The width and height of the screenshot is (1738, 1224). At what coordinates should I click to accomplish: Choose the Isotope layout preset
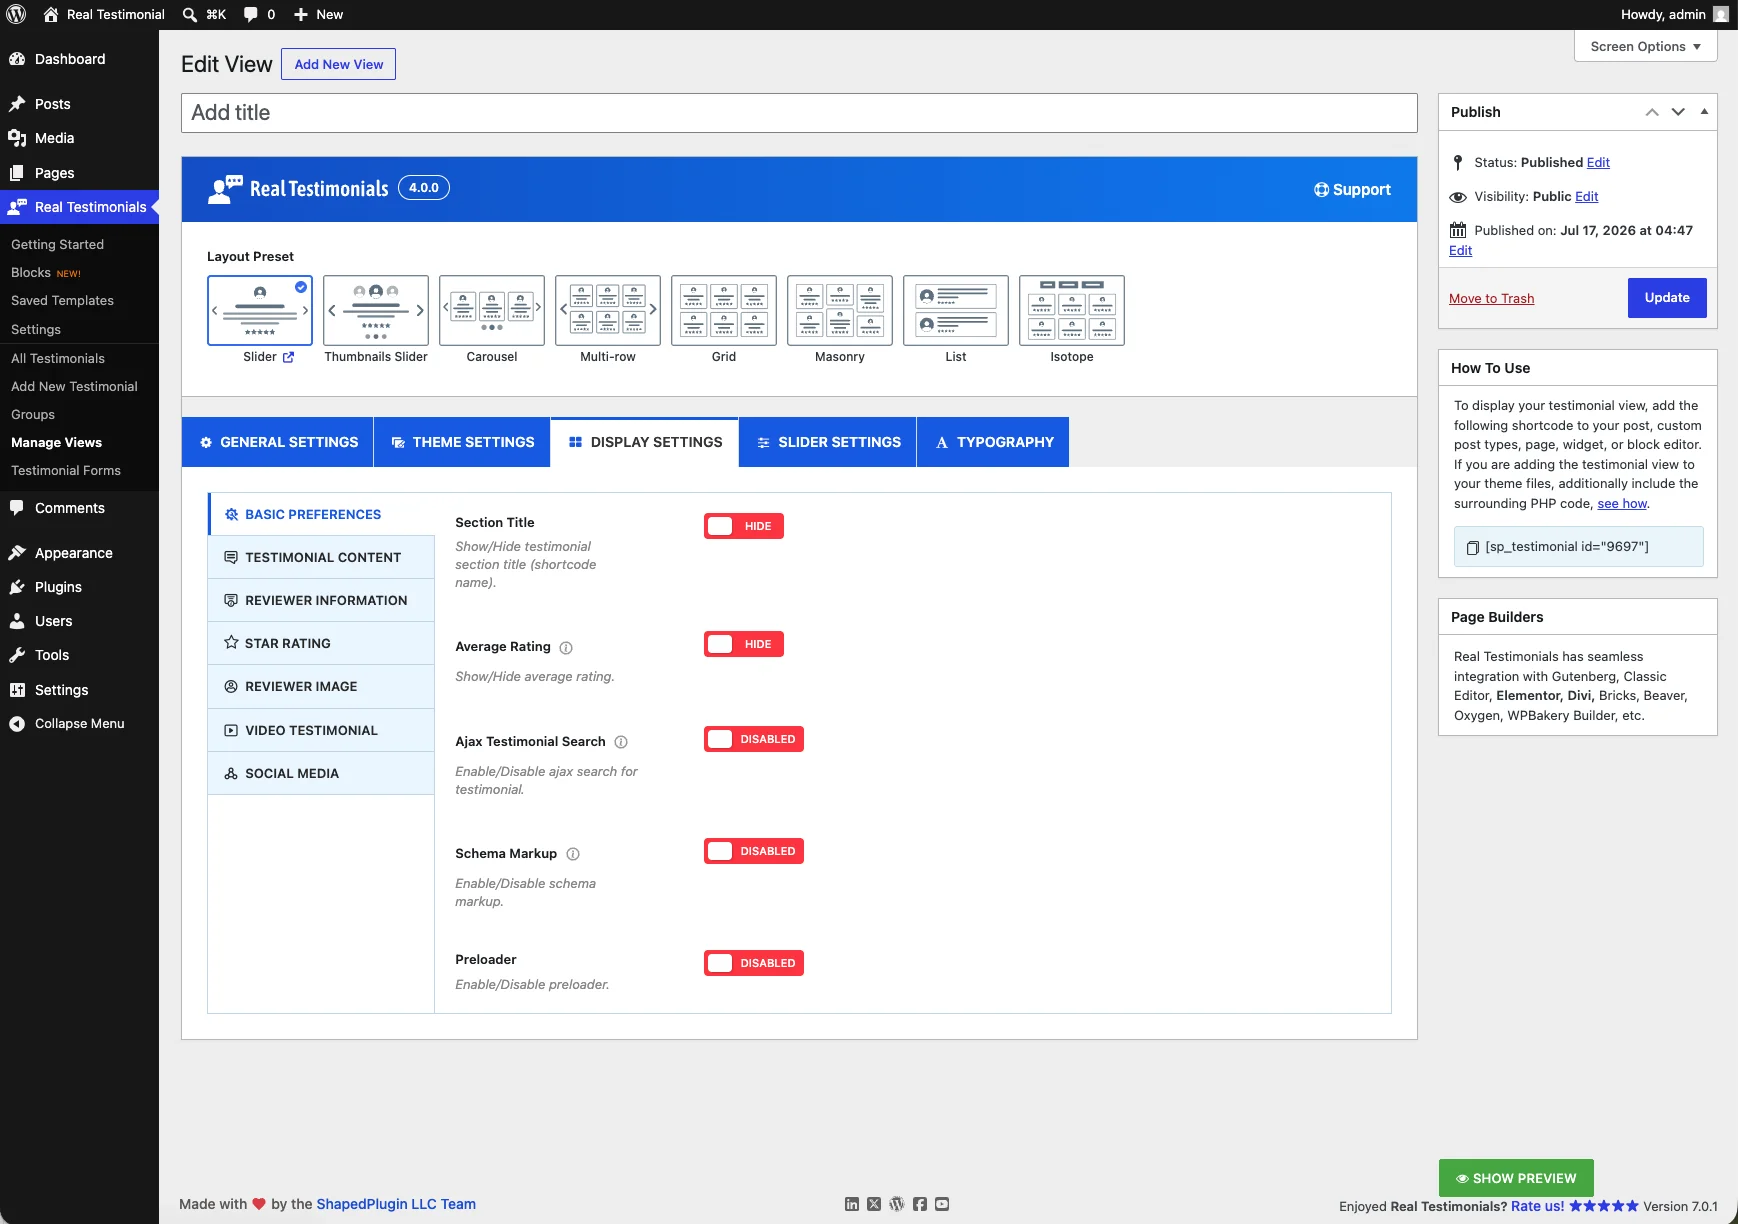[x=1072, y=310]
